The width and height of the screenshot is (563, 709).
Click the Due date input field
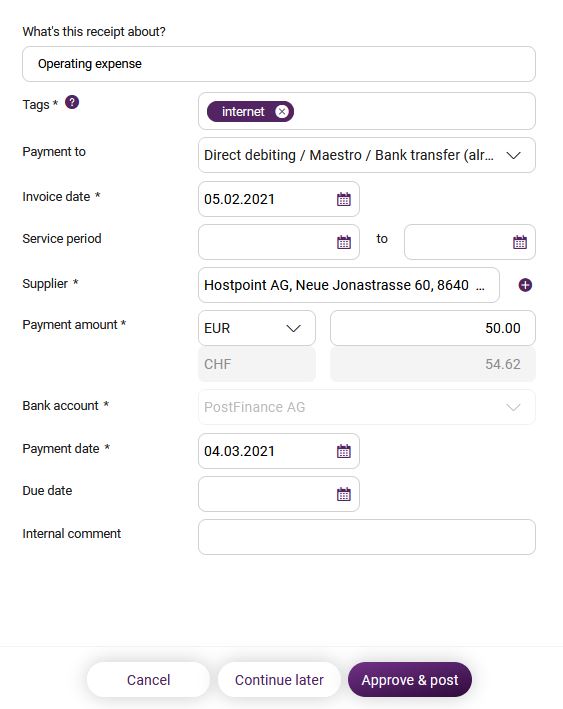coord(279,494)
